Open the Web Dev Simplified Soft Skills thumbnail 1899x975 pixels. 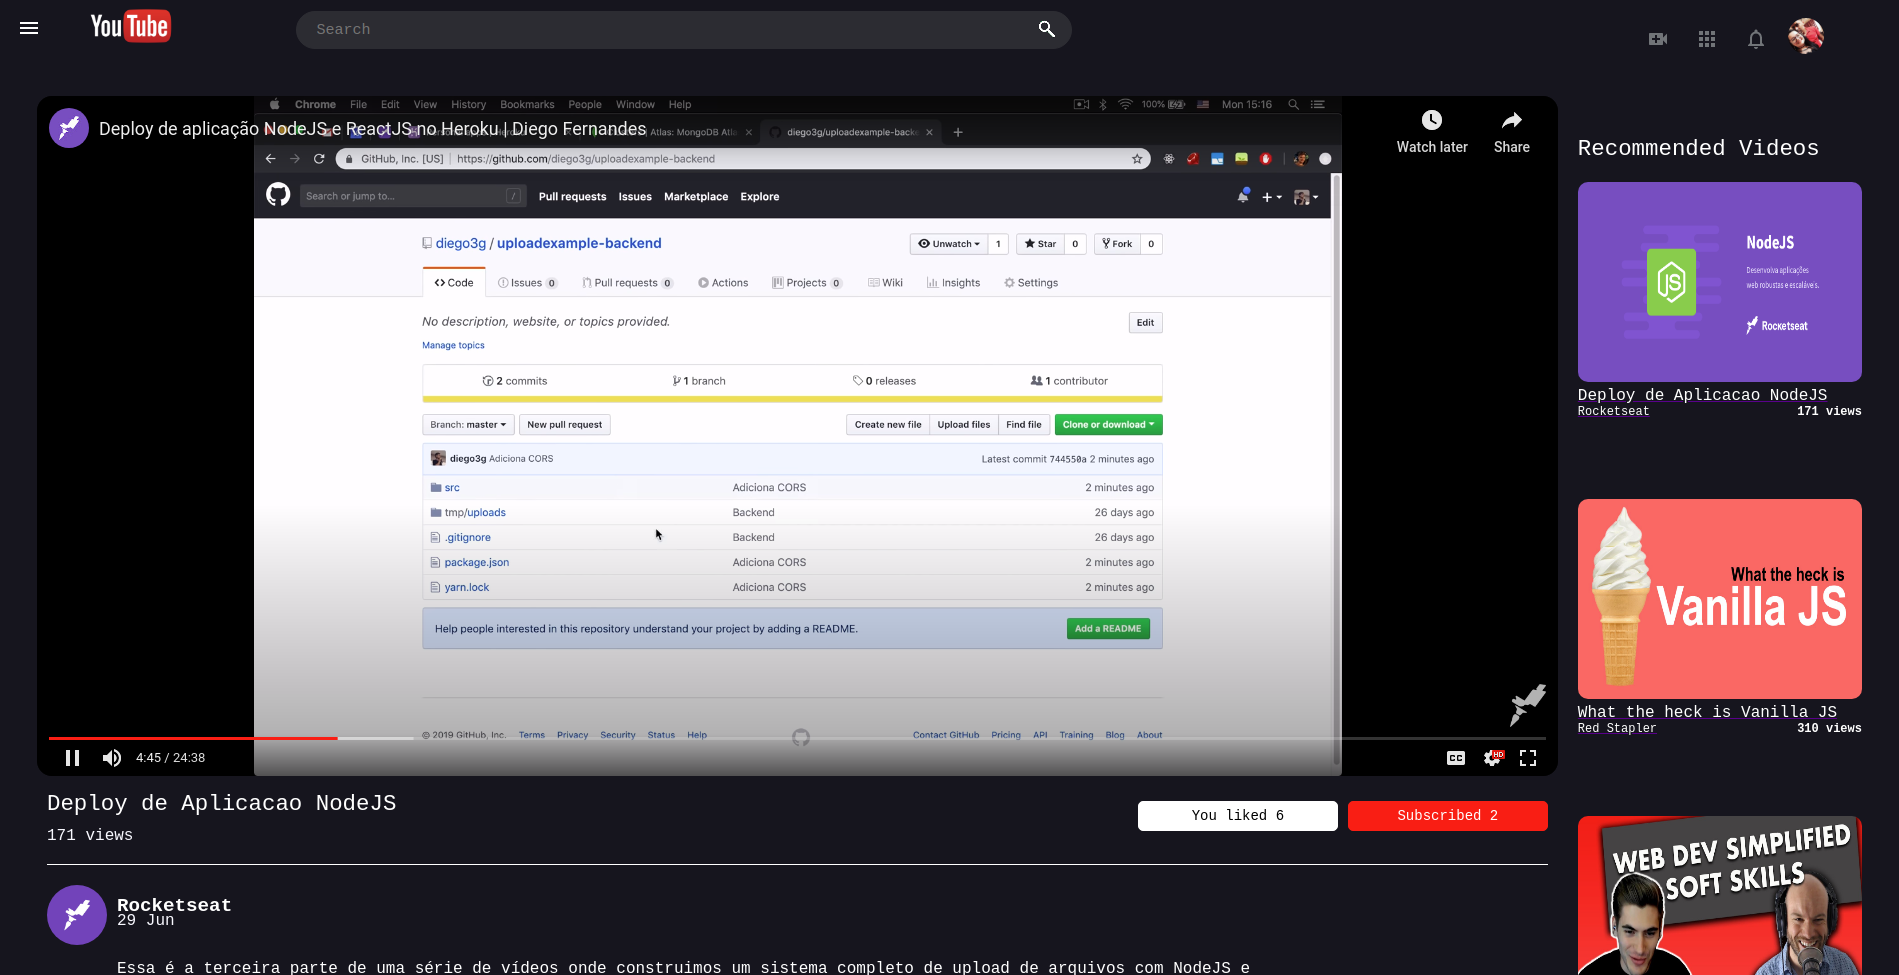1720,896
